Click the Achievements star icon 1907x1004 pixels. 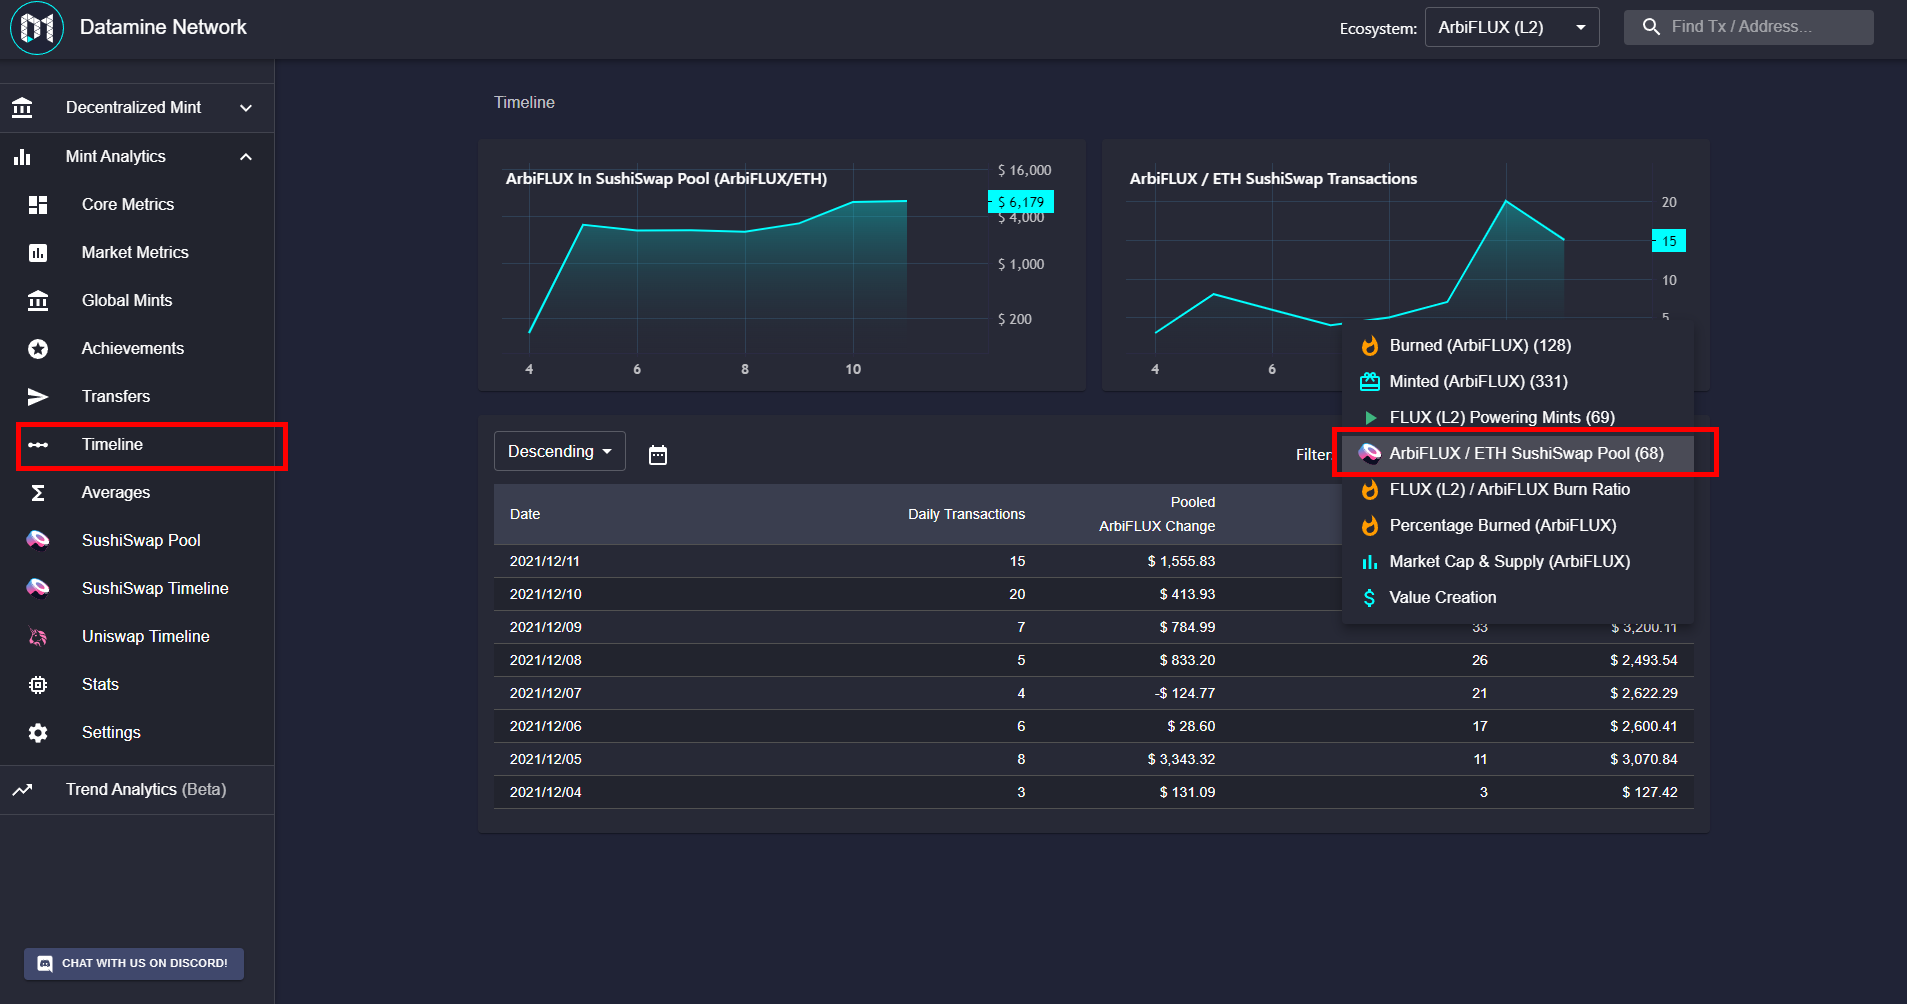38,348
